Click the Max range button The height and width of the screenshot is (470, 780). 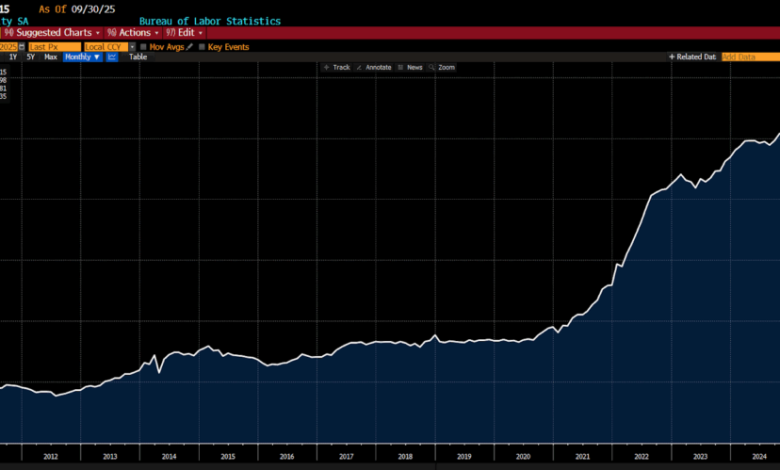click(51, 57)
